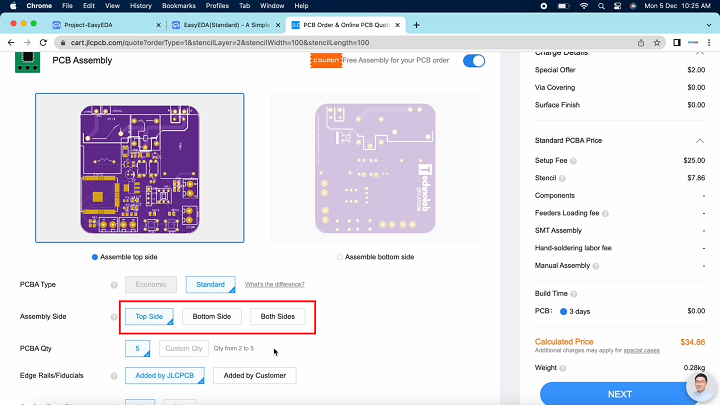Click help icon beside Manual Assembly

pyautogui.click(x=596, y=266)
